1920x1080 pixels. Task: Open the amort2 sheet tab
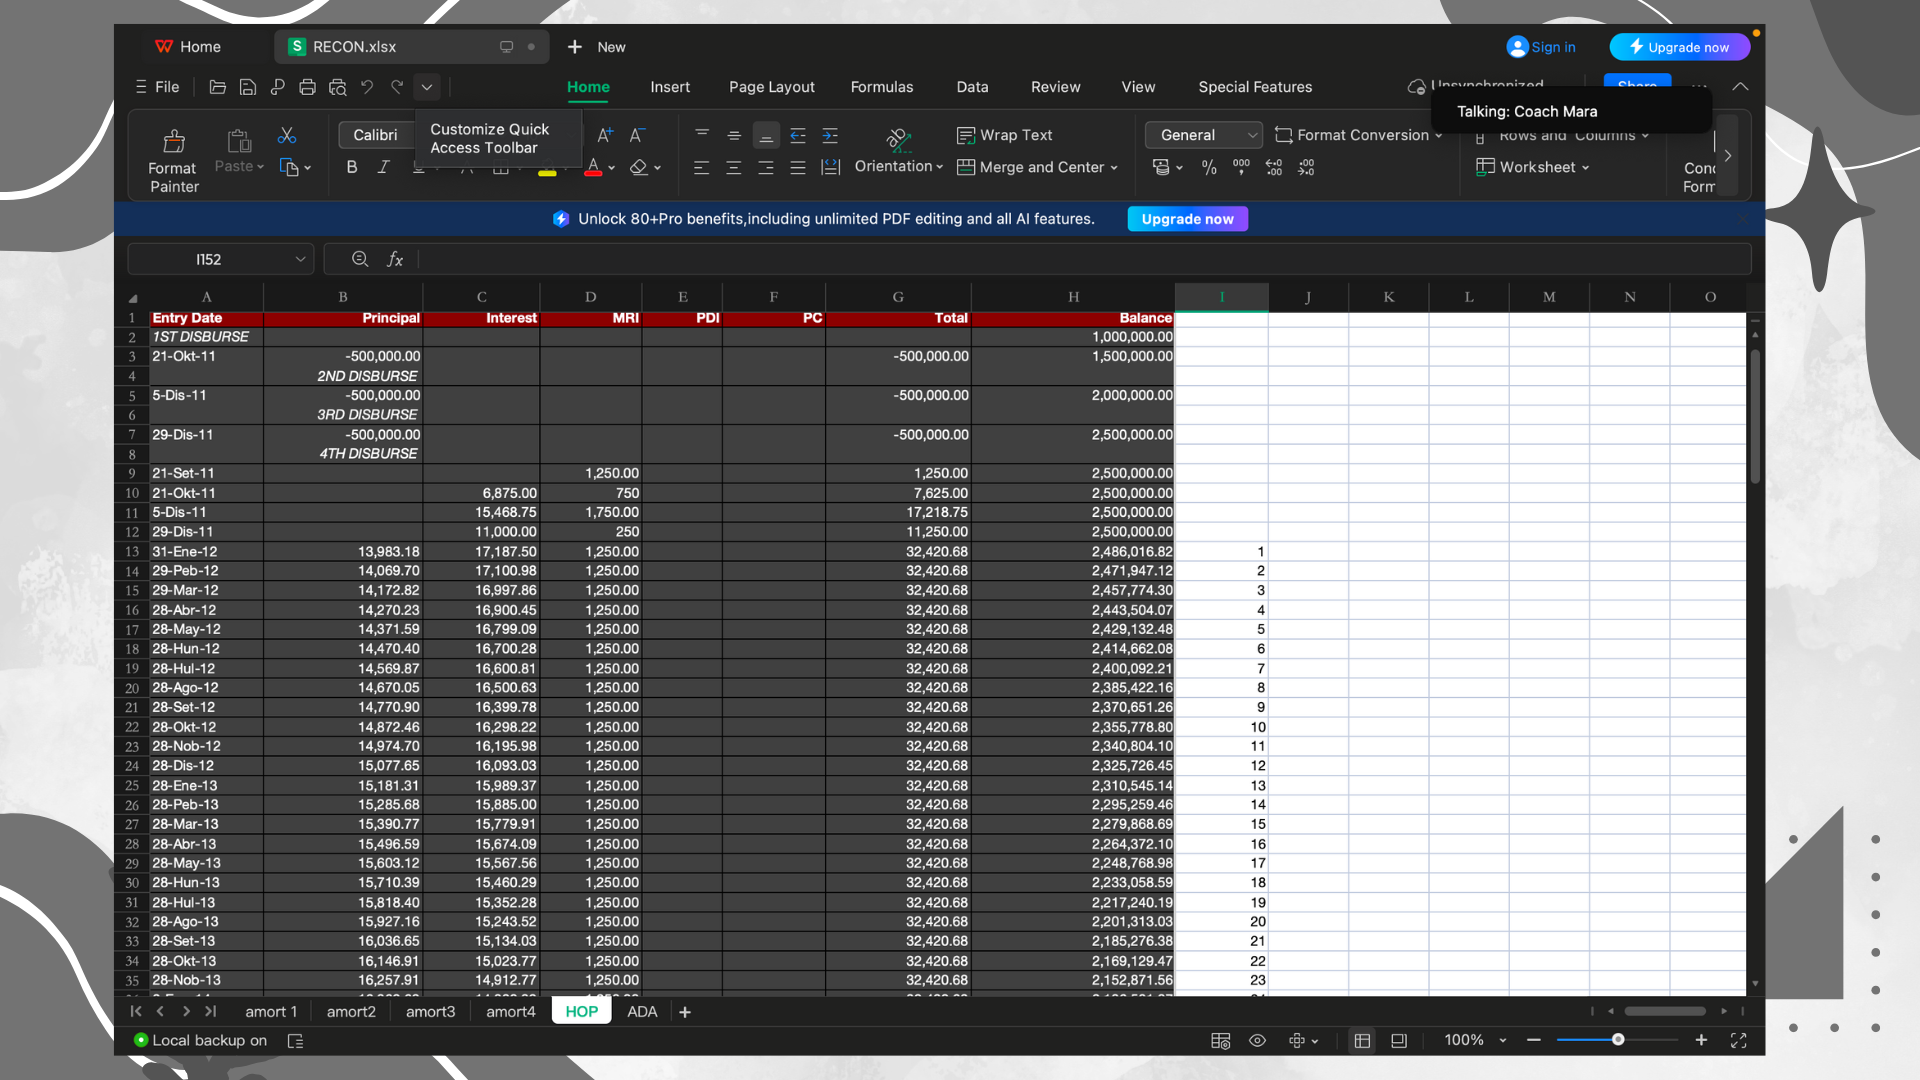[x=351, y=1012]
